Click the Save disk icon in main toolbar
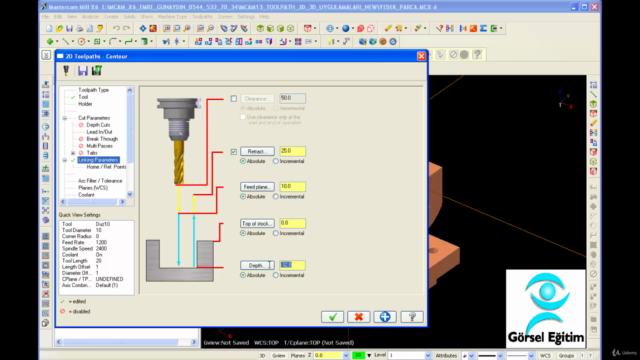This screenshot has height=360, width=640. tap(69, 28)
